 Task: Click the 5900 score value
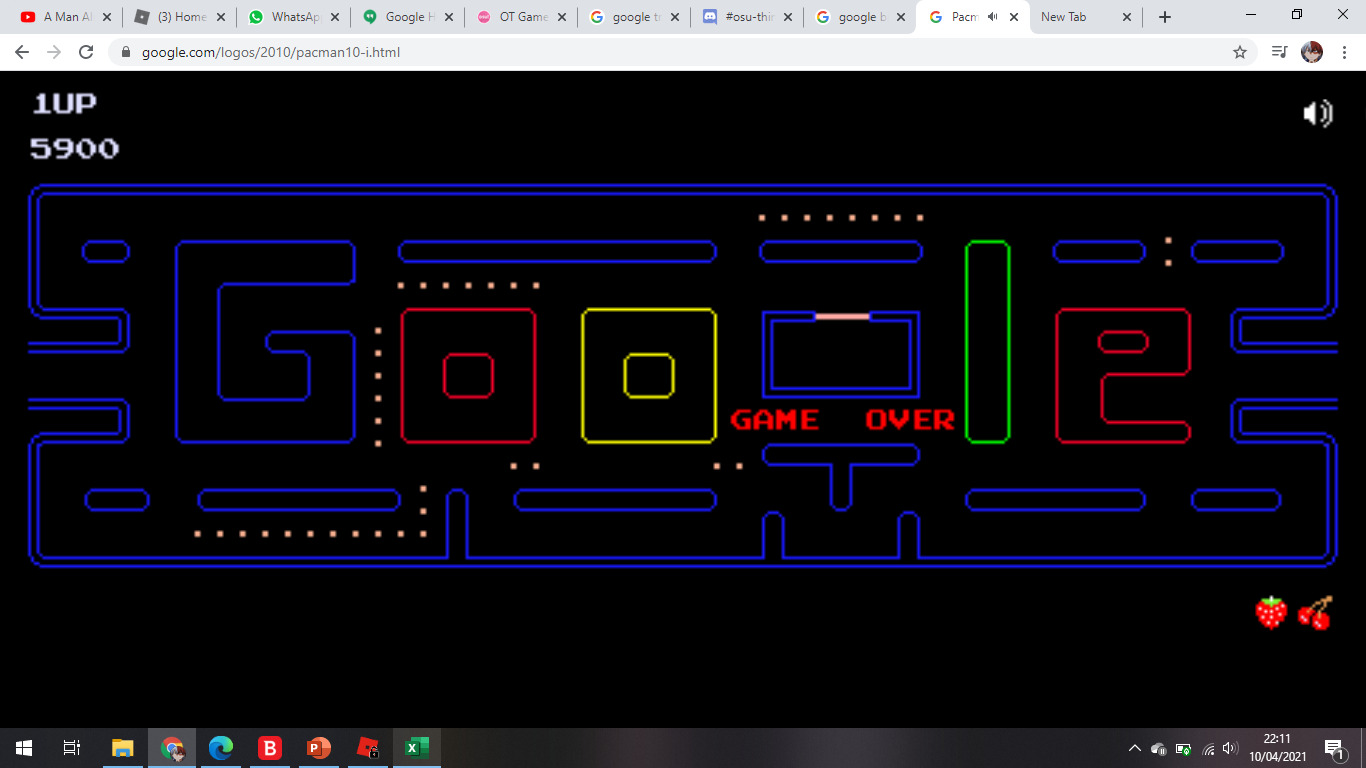pyautogui.click(x=75, y=149)
